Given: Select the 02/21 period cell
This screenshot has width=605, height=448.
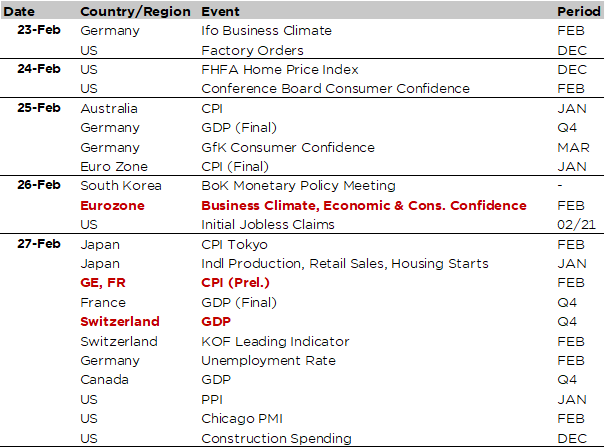Looking at the screenshot, I should coord(575,225).
